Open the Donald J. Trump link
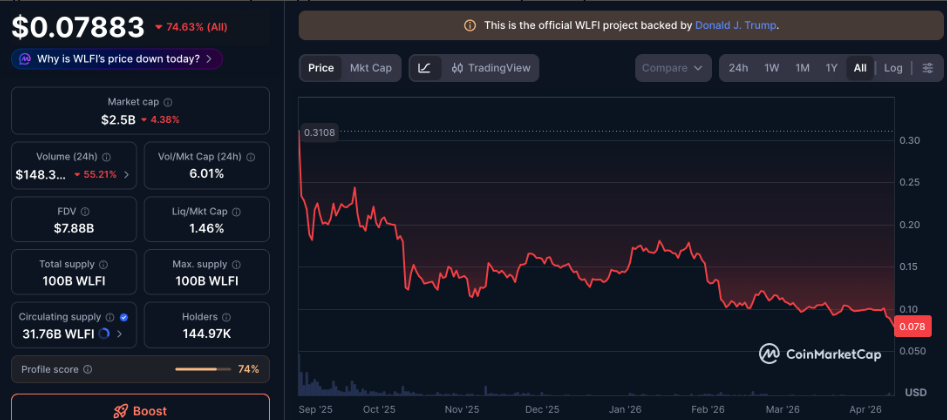The image size is (947, 420). (x=736, y=26)
